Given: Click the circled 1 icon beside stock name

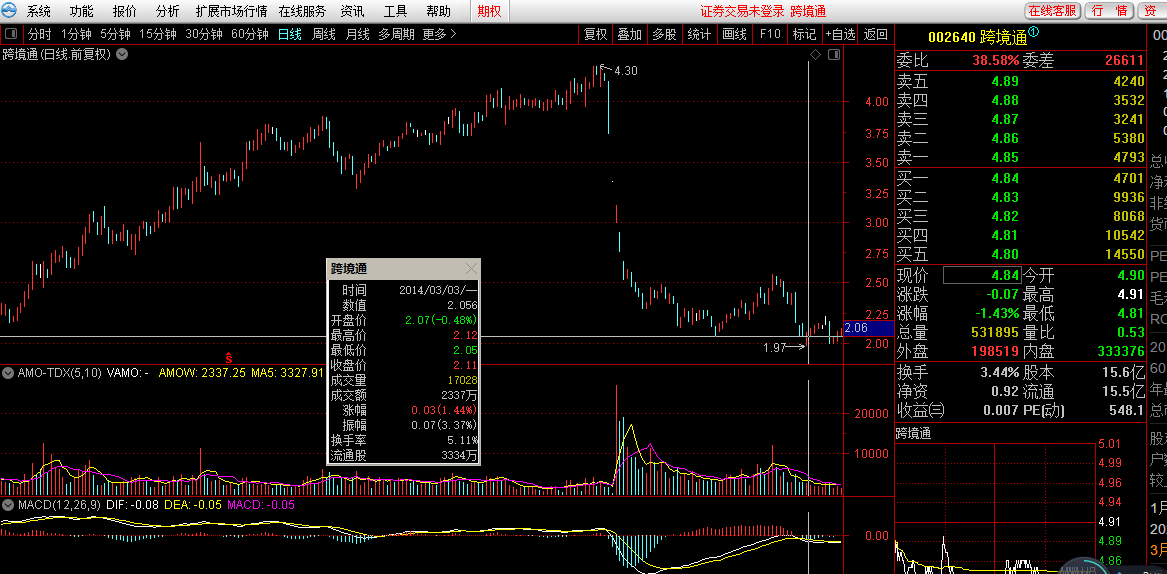Looking at the screenshot, I should point(1034,32).
